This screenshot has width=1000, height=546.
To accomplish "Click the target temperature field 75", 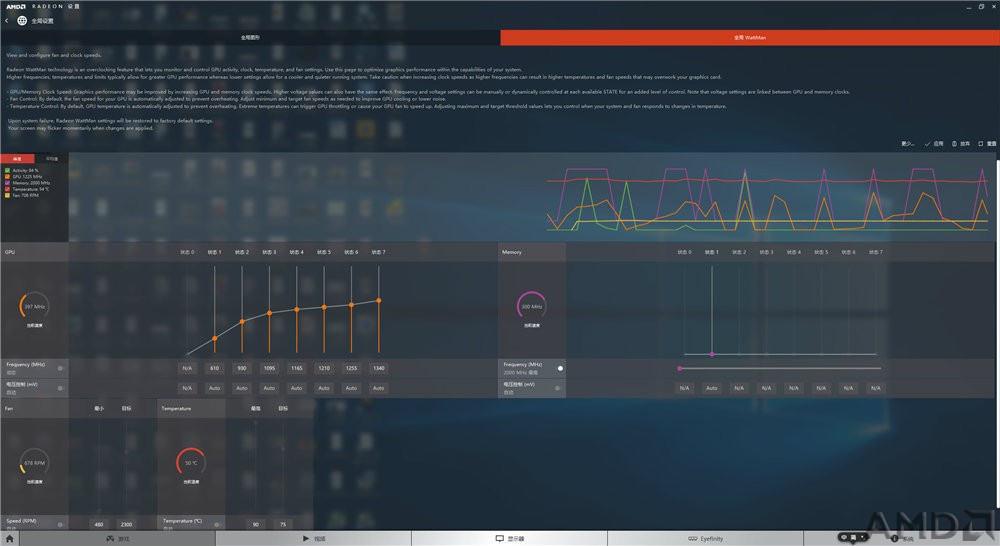I will (x=283, y=524).
